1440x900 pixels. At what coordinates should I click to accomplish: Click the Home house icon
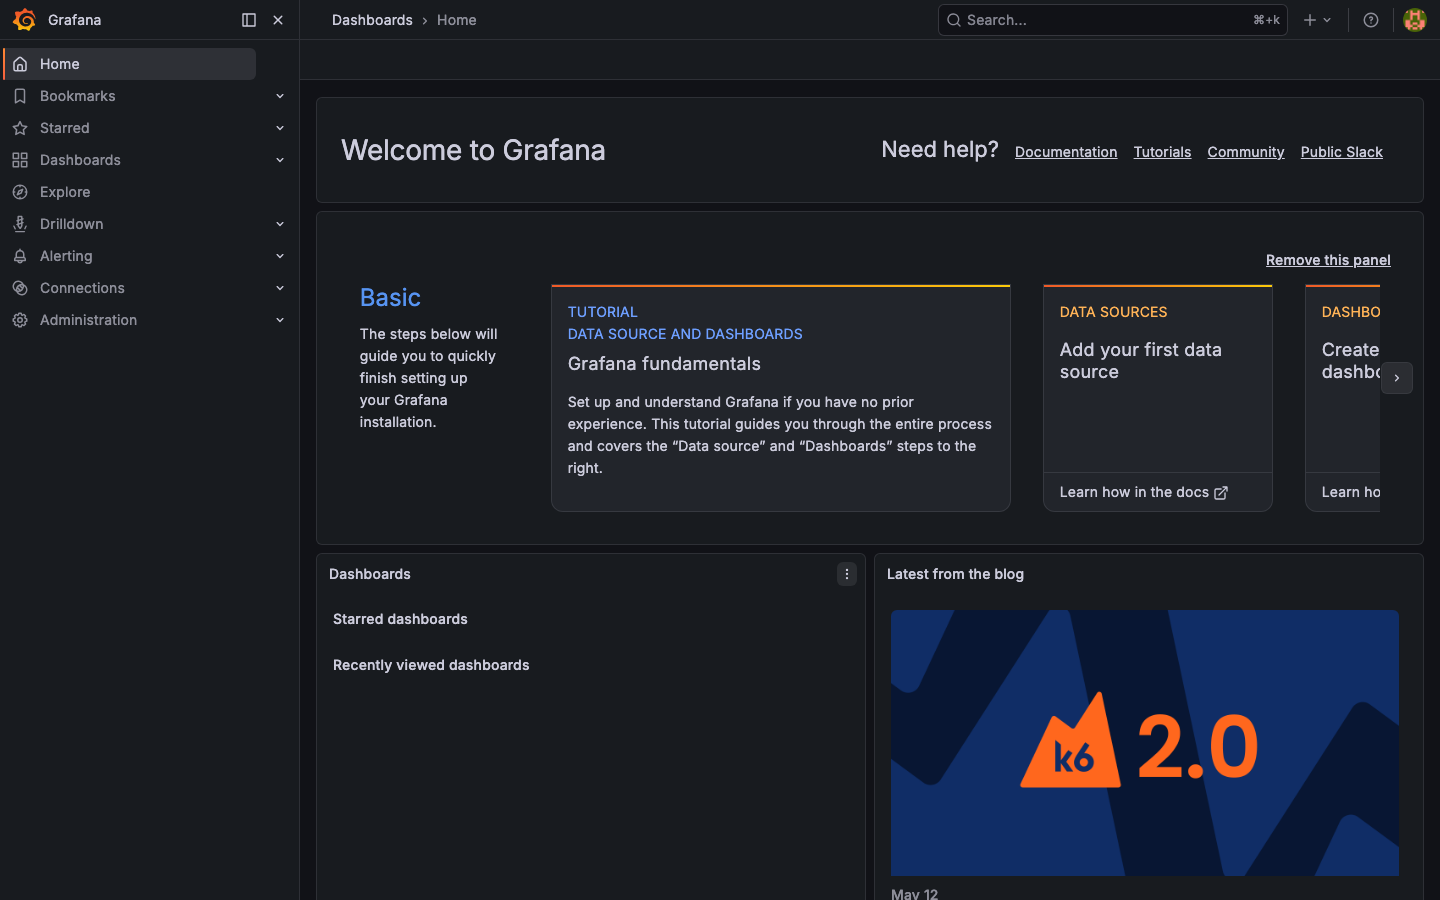tap(20, 64)
